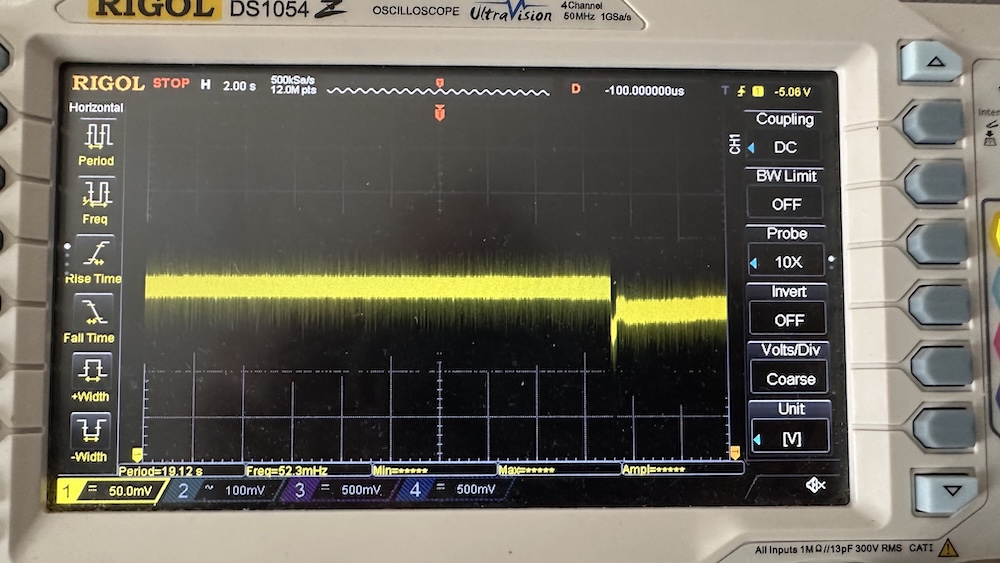Toggle the Invert OFF setting
1000x563 pixels.
[x=786, y=320]
